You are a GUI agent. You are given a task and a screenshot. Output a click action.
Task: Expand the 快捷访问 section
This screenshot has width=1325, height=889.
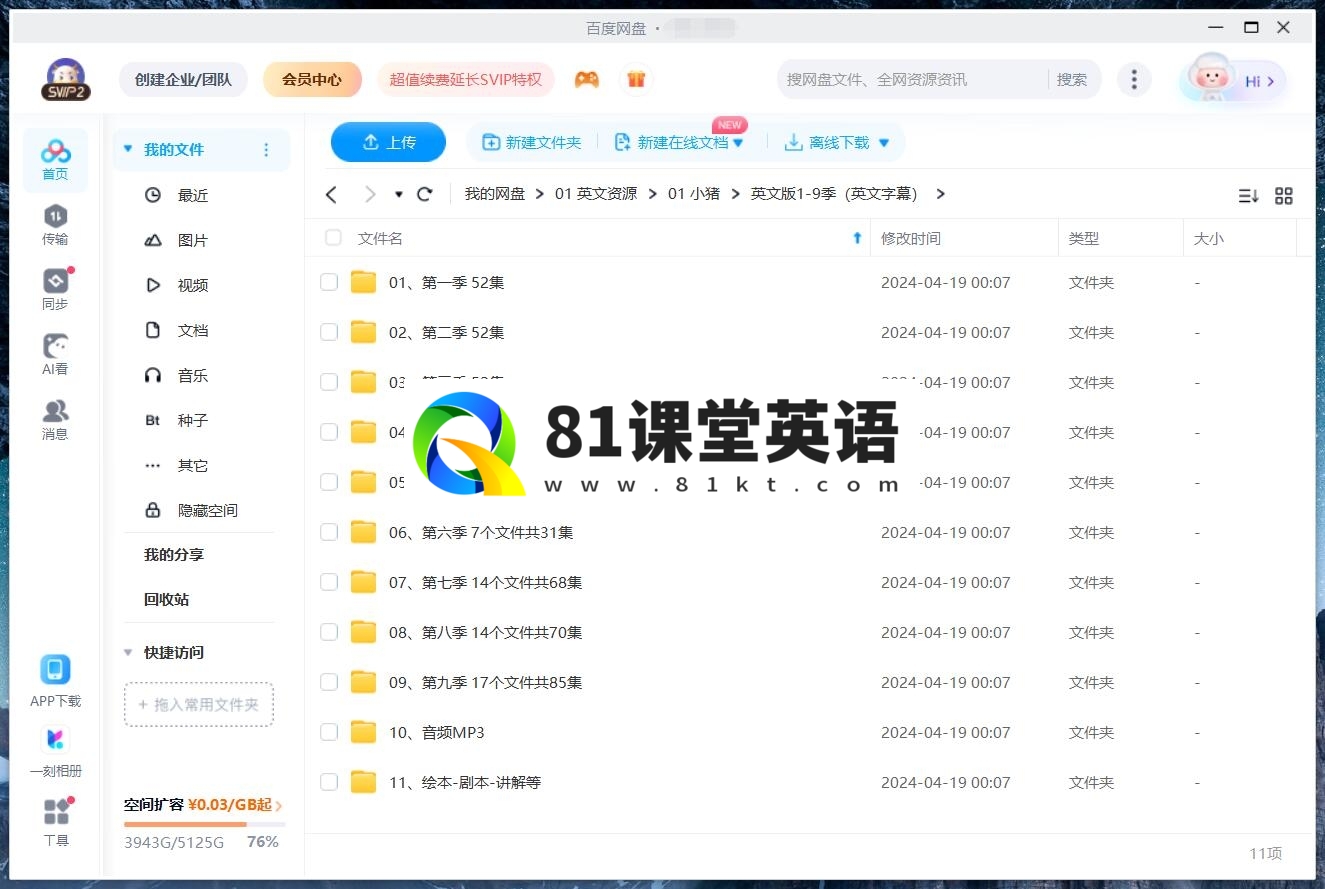pos(128,652)
